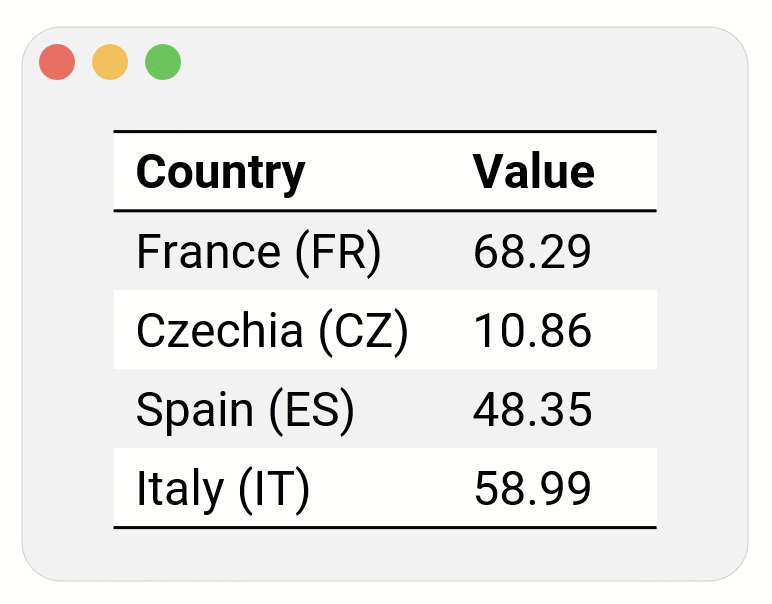Click the (ES) country code
Screen dimensions: 772x604
(x=312, y=410)
